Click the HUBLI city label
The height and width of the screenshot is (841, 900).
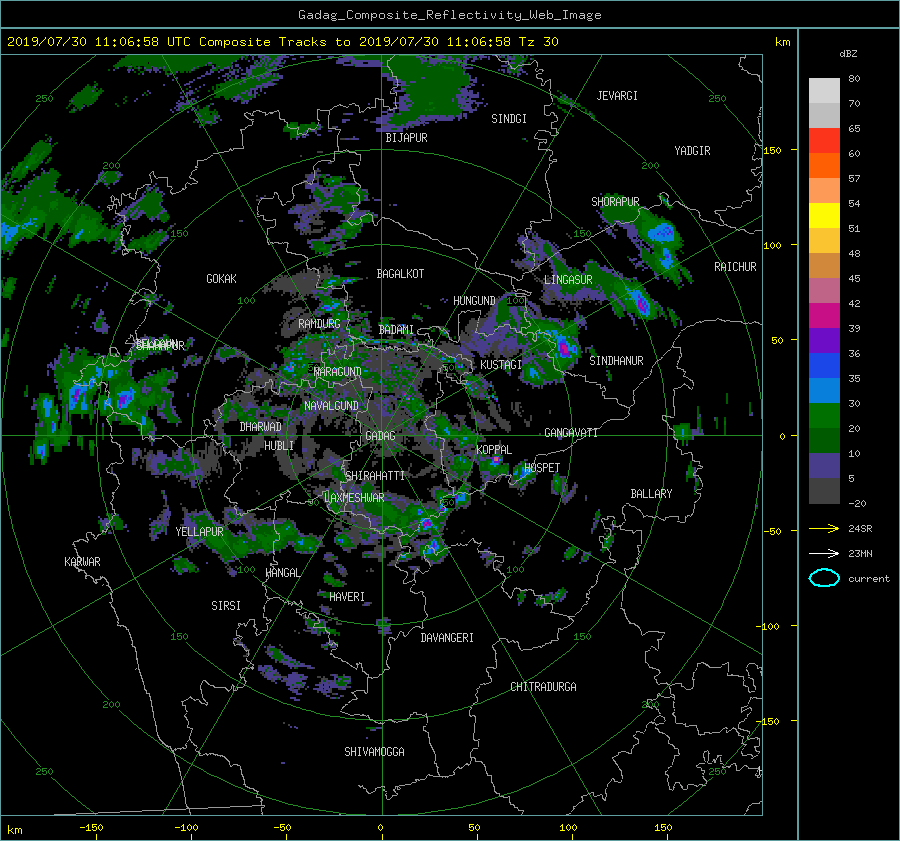(x=279, y=446)
